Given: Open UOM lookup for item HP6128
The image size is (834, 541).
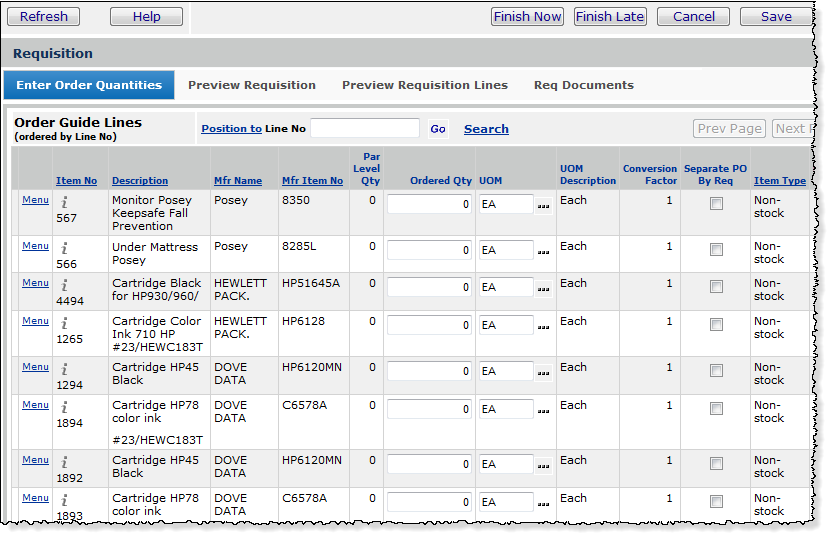Looking at the screenshot, I should pos(543,327).
